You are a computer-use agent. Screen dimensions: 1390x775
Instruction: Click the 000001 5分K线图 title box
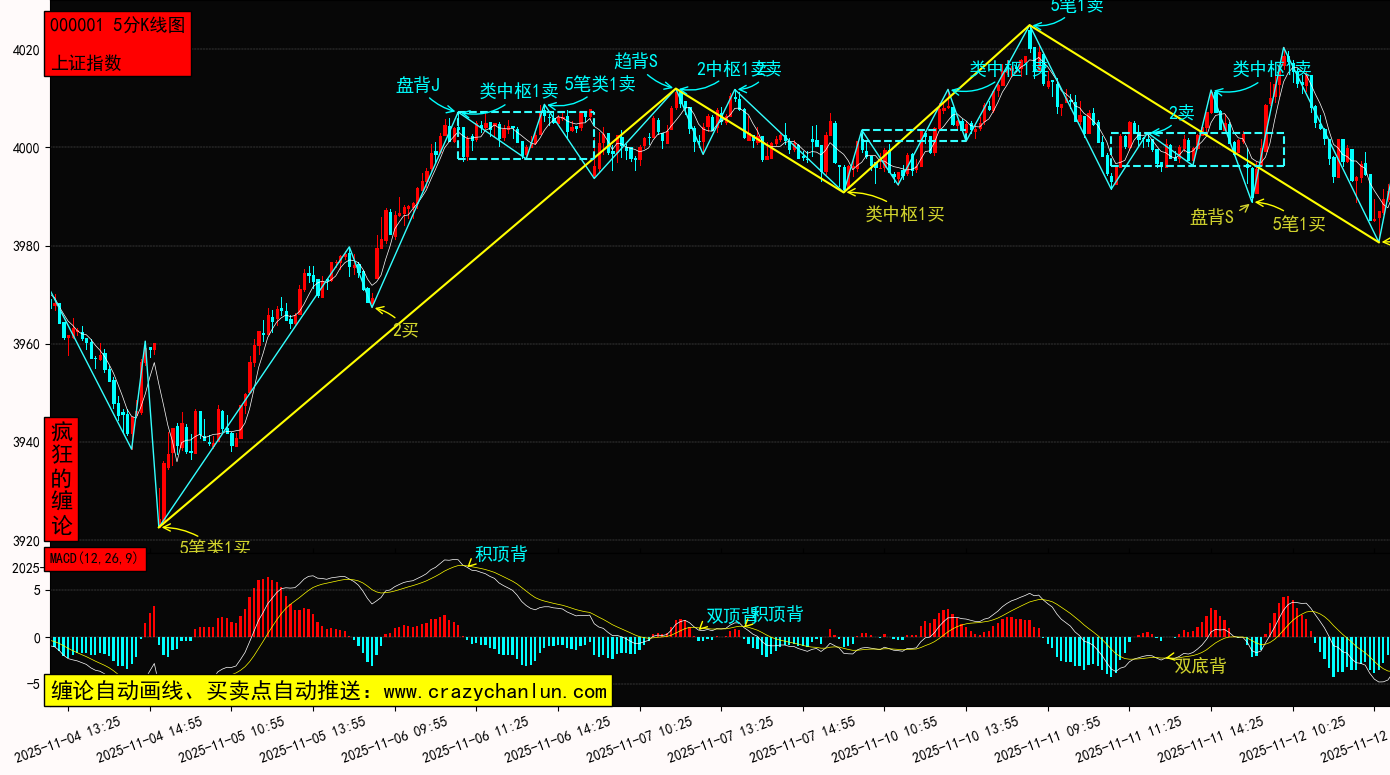click(x=117, y=26)
